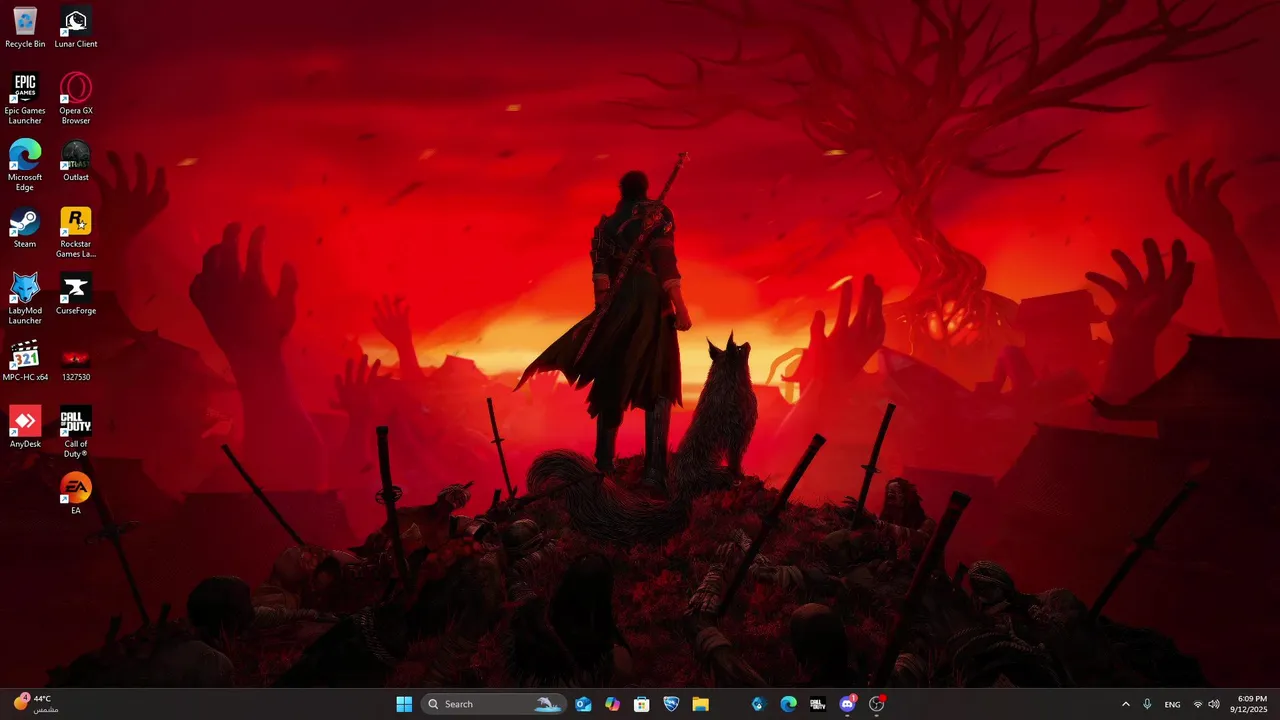Select the Rockstar Games Launcher shortcut
1280x720 pixels.
(x=76, y=233)
